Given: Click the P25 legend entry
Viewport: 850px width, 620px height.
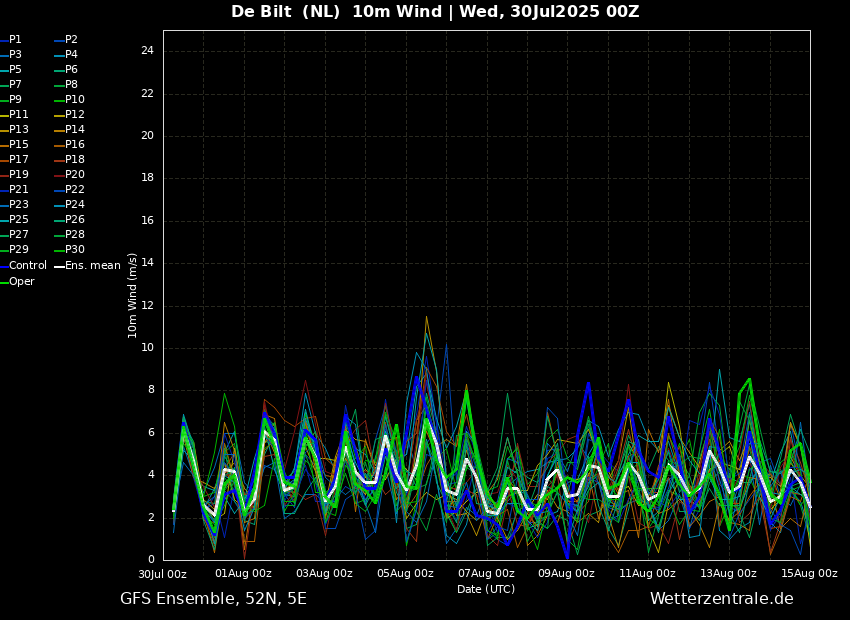Looking at the screenshot, I should pos(19,220).
